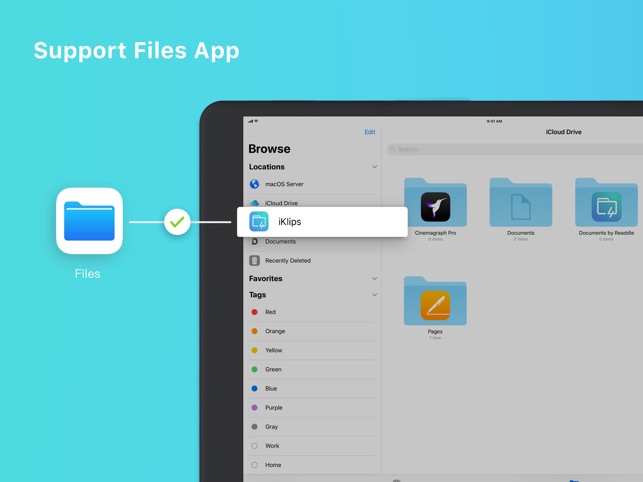
Task: Select the Purple tag
Action: click(312, 407)
